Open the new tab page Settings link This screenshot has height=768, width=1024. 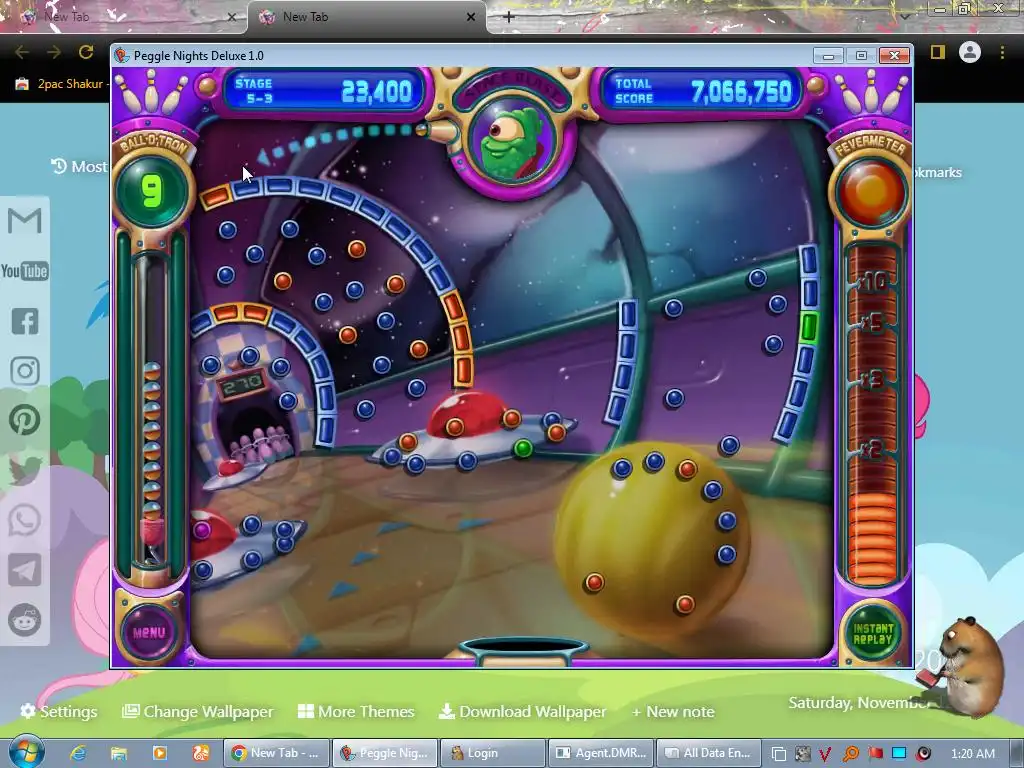(58, 711)
